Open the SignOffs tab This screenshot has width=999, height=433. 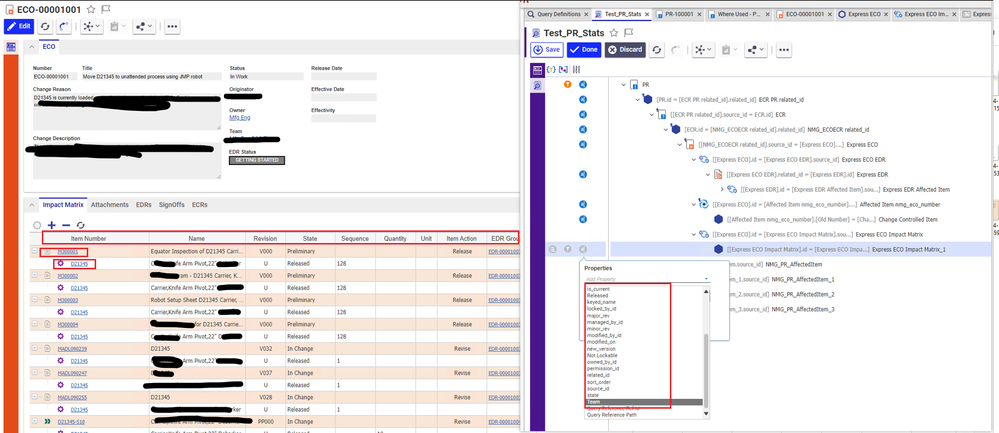pos(171,205)
